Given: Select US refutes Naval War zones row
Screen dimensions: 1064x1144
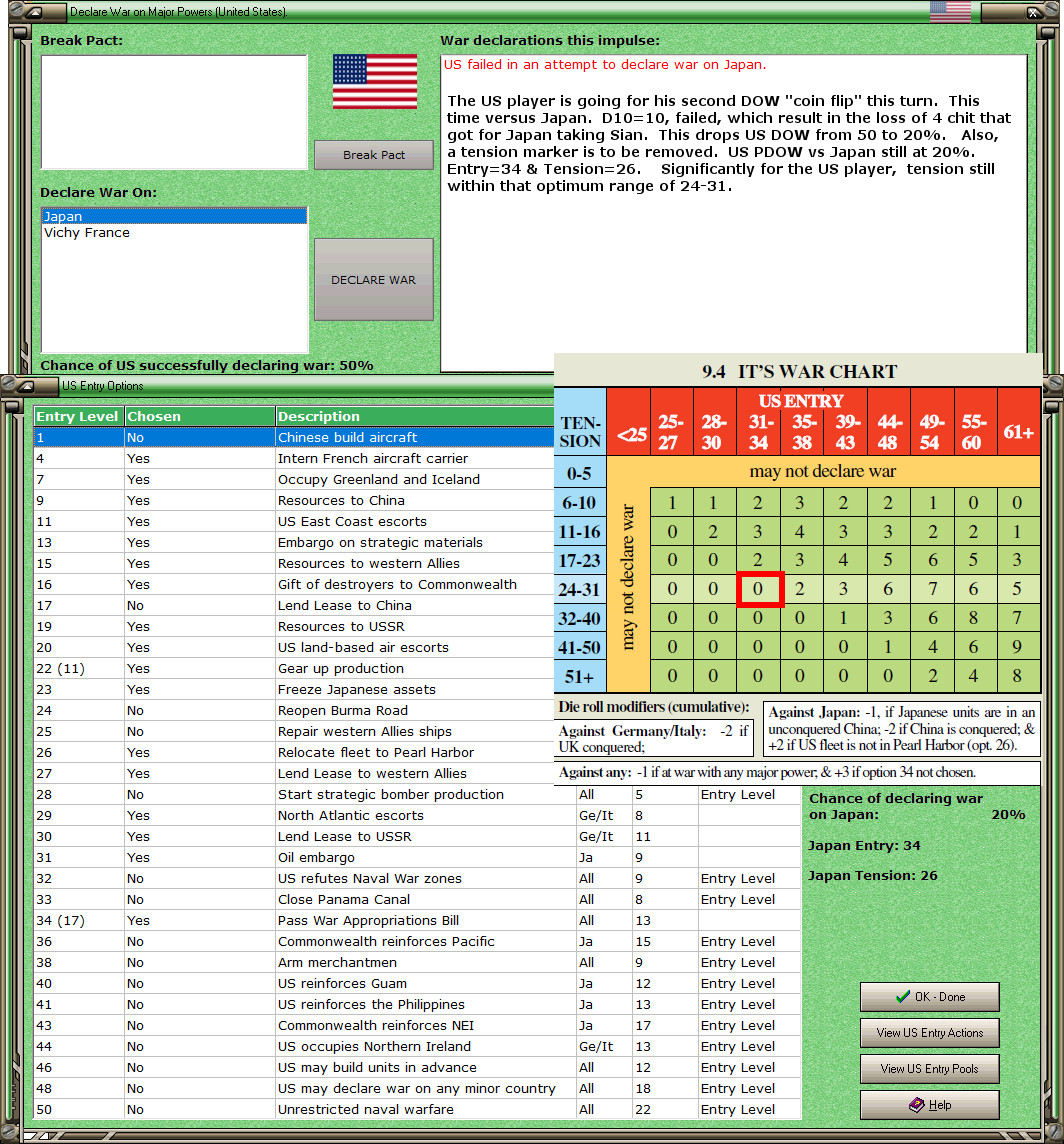Looking at the screenshot, I should click(417, 878).
